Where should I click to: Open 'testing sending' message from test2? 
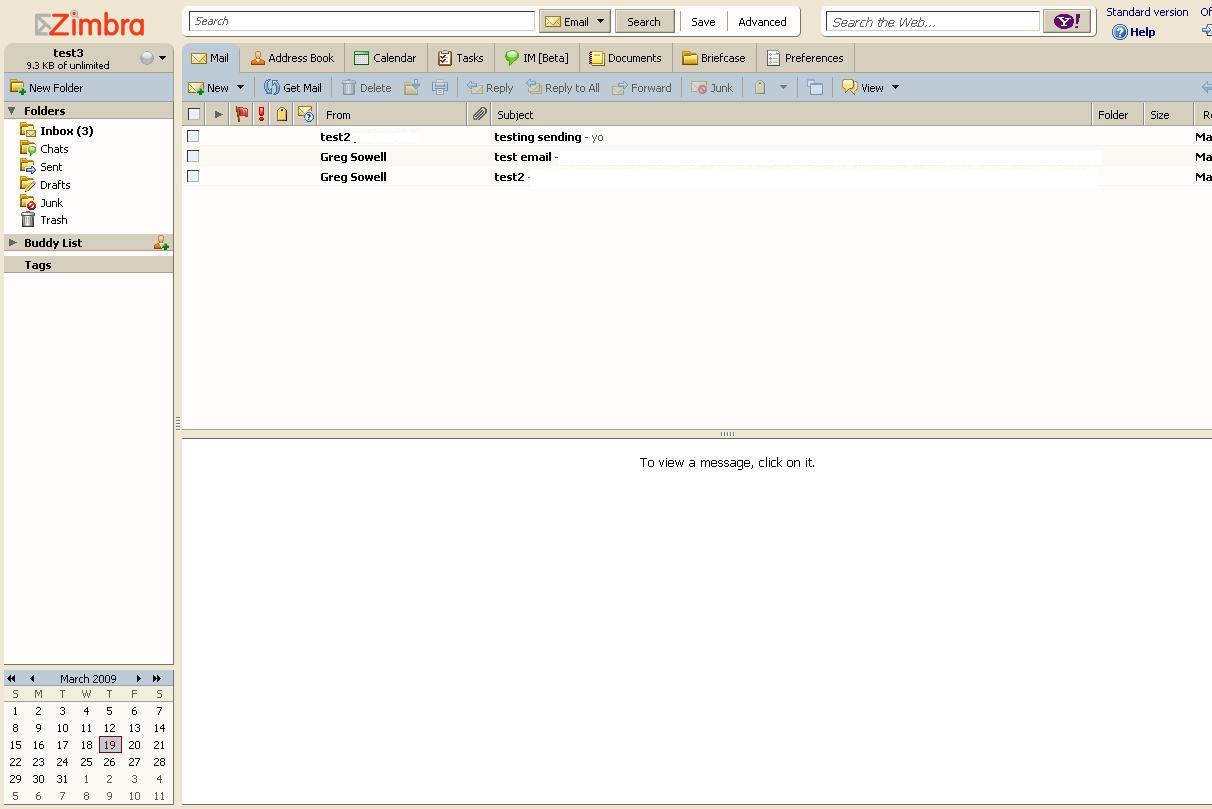(x=697, y=136)
